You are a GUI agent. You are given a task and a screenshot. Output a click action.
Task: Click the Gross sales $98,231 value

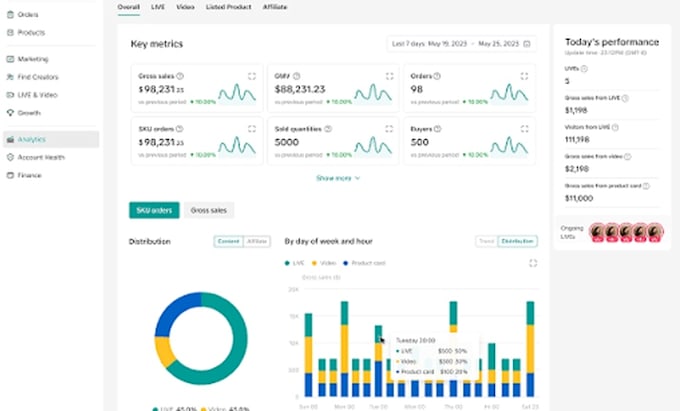tap(161, 89)
